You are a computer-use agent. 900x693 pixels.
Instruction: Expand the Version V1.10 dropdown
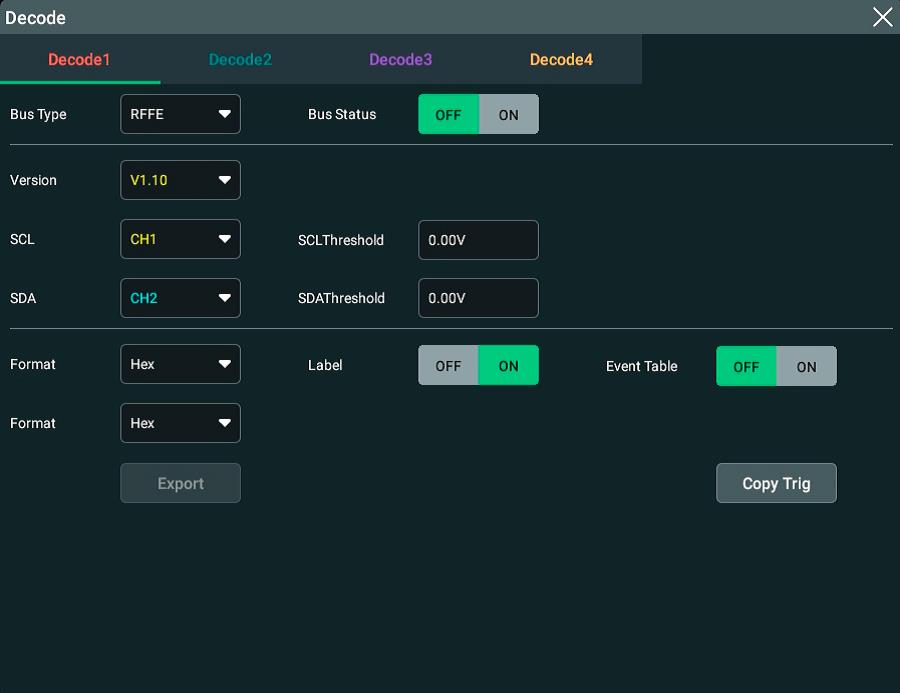coord(180,180)
